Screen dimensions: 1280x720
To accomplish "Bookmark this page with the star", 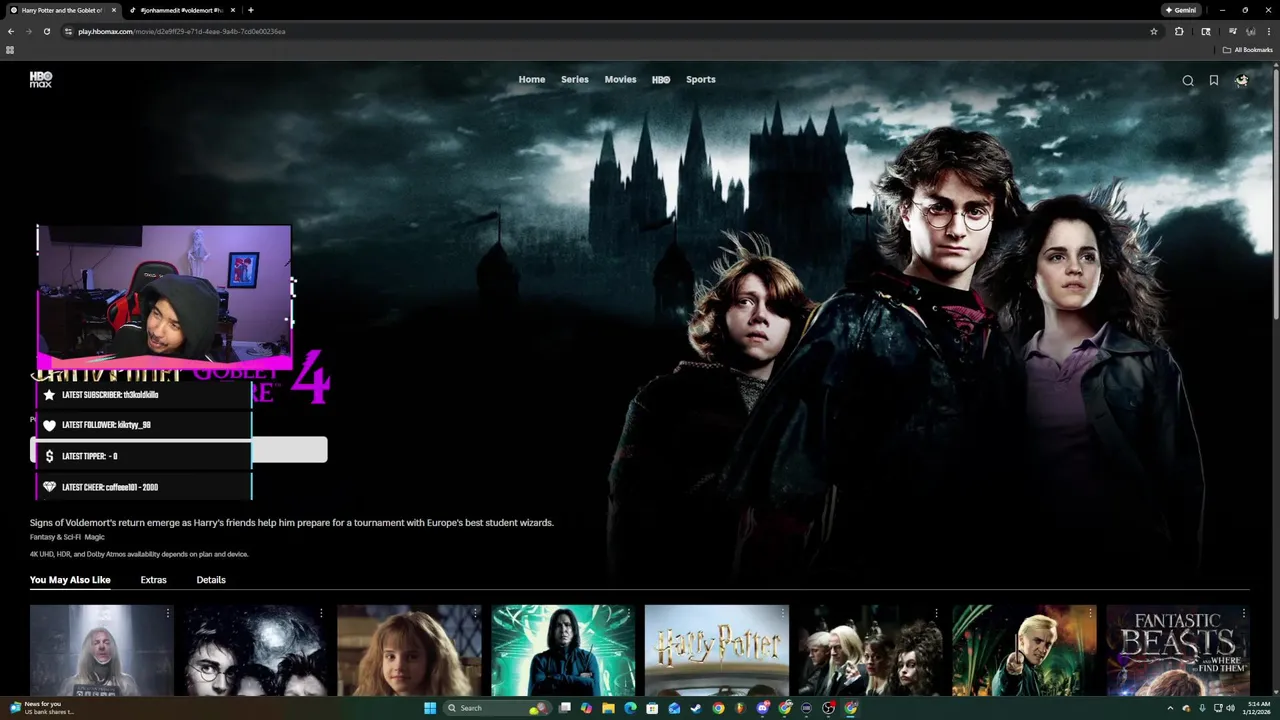I will 1154,31.
